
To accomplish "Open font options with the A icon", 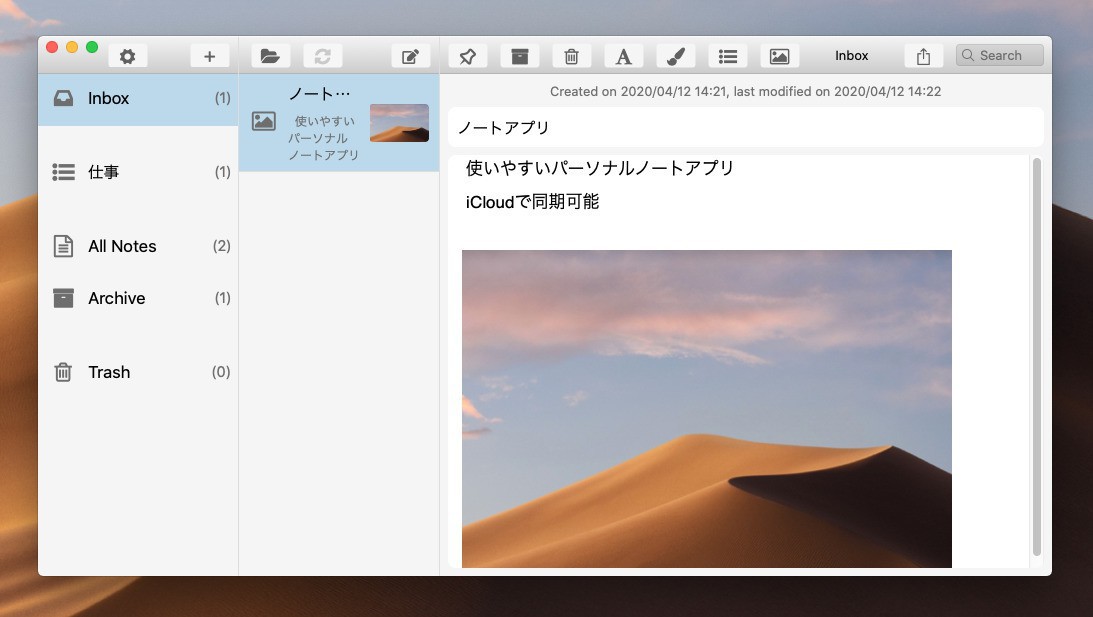I will [623, 57].
